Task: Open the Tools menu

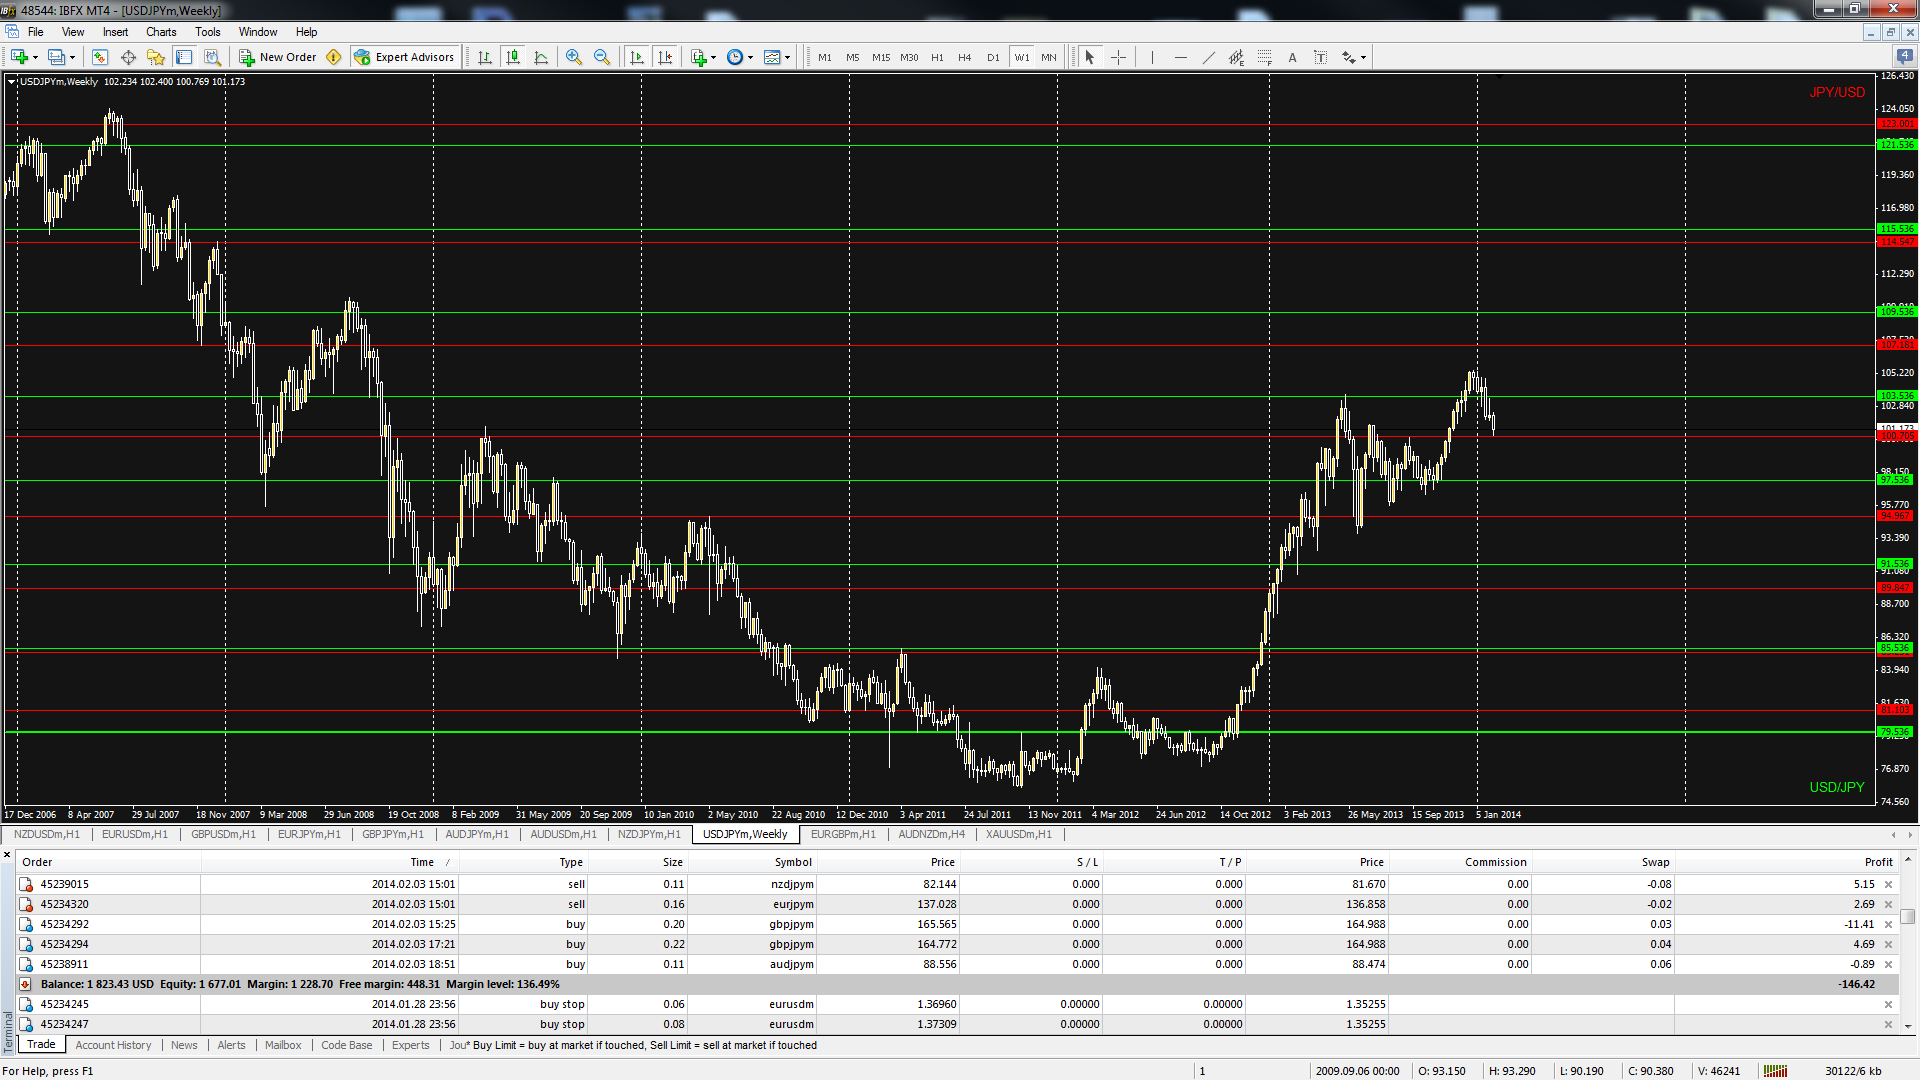Action: [208, 32]
